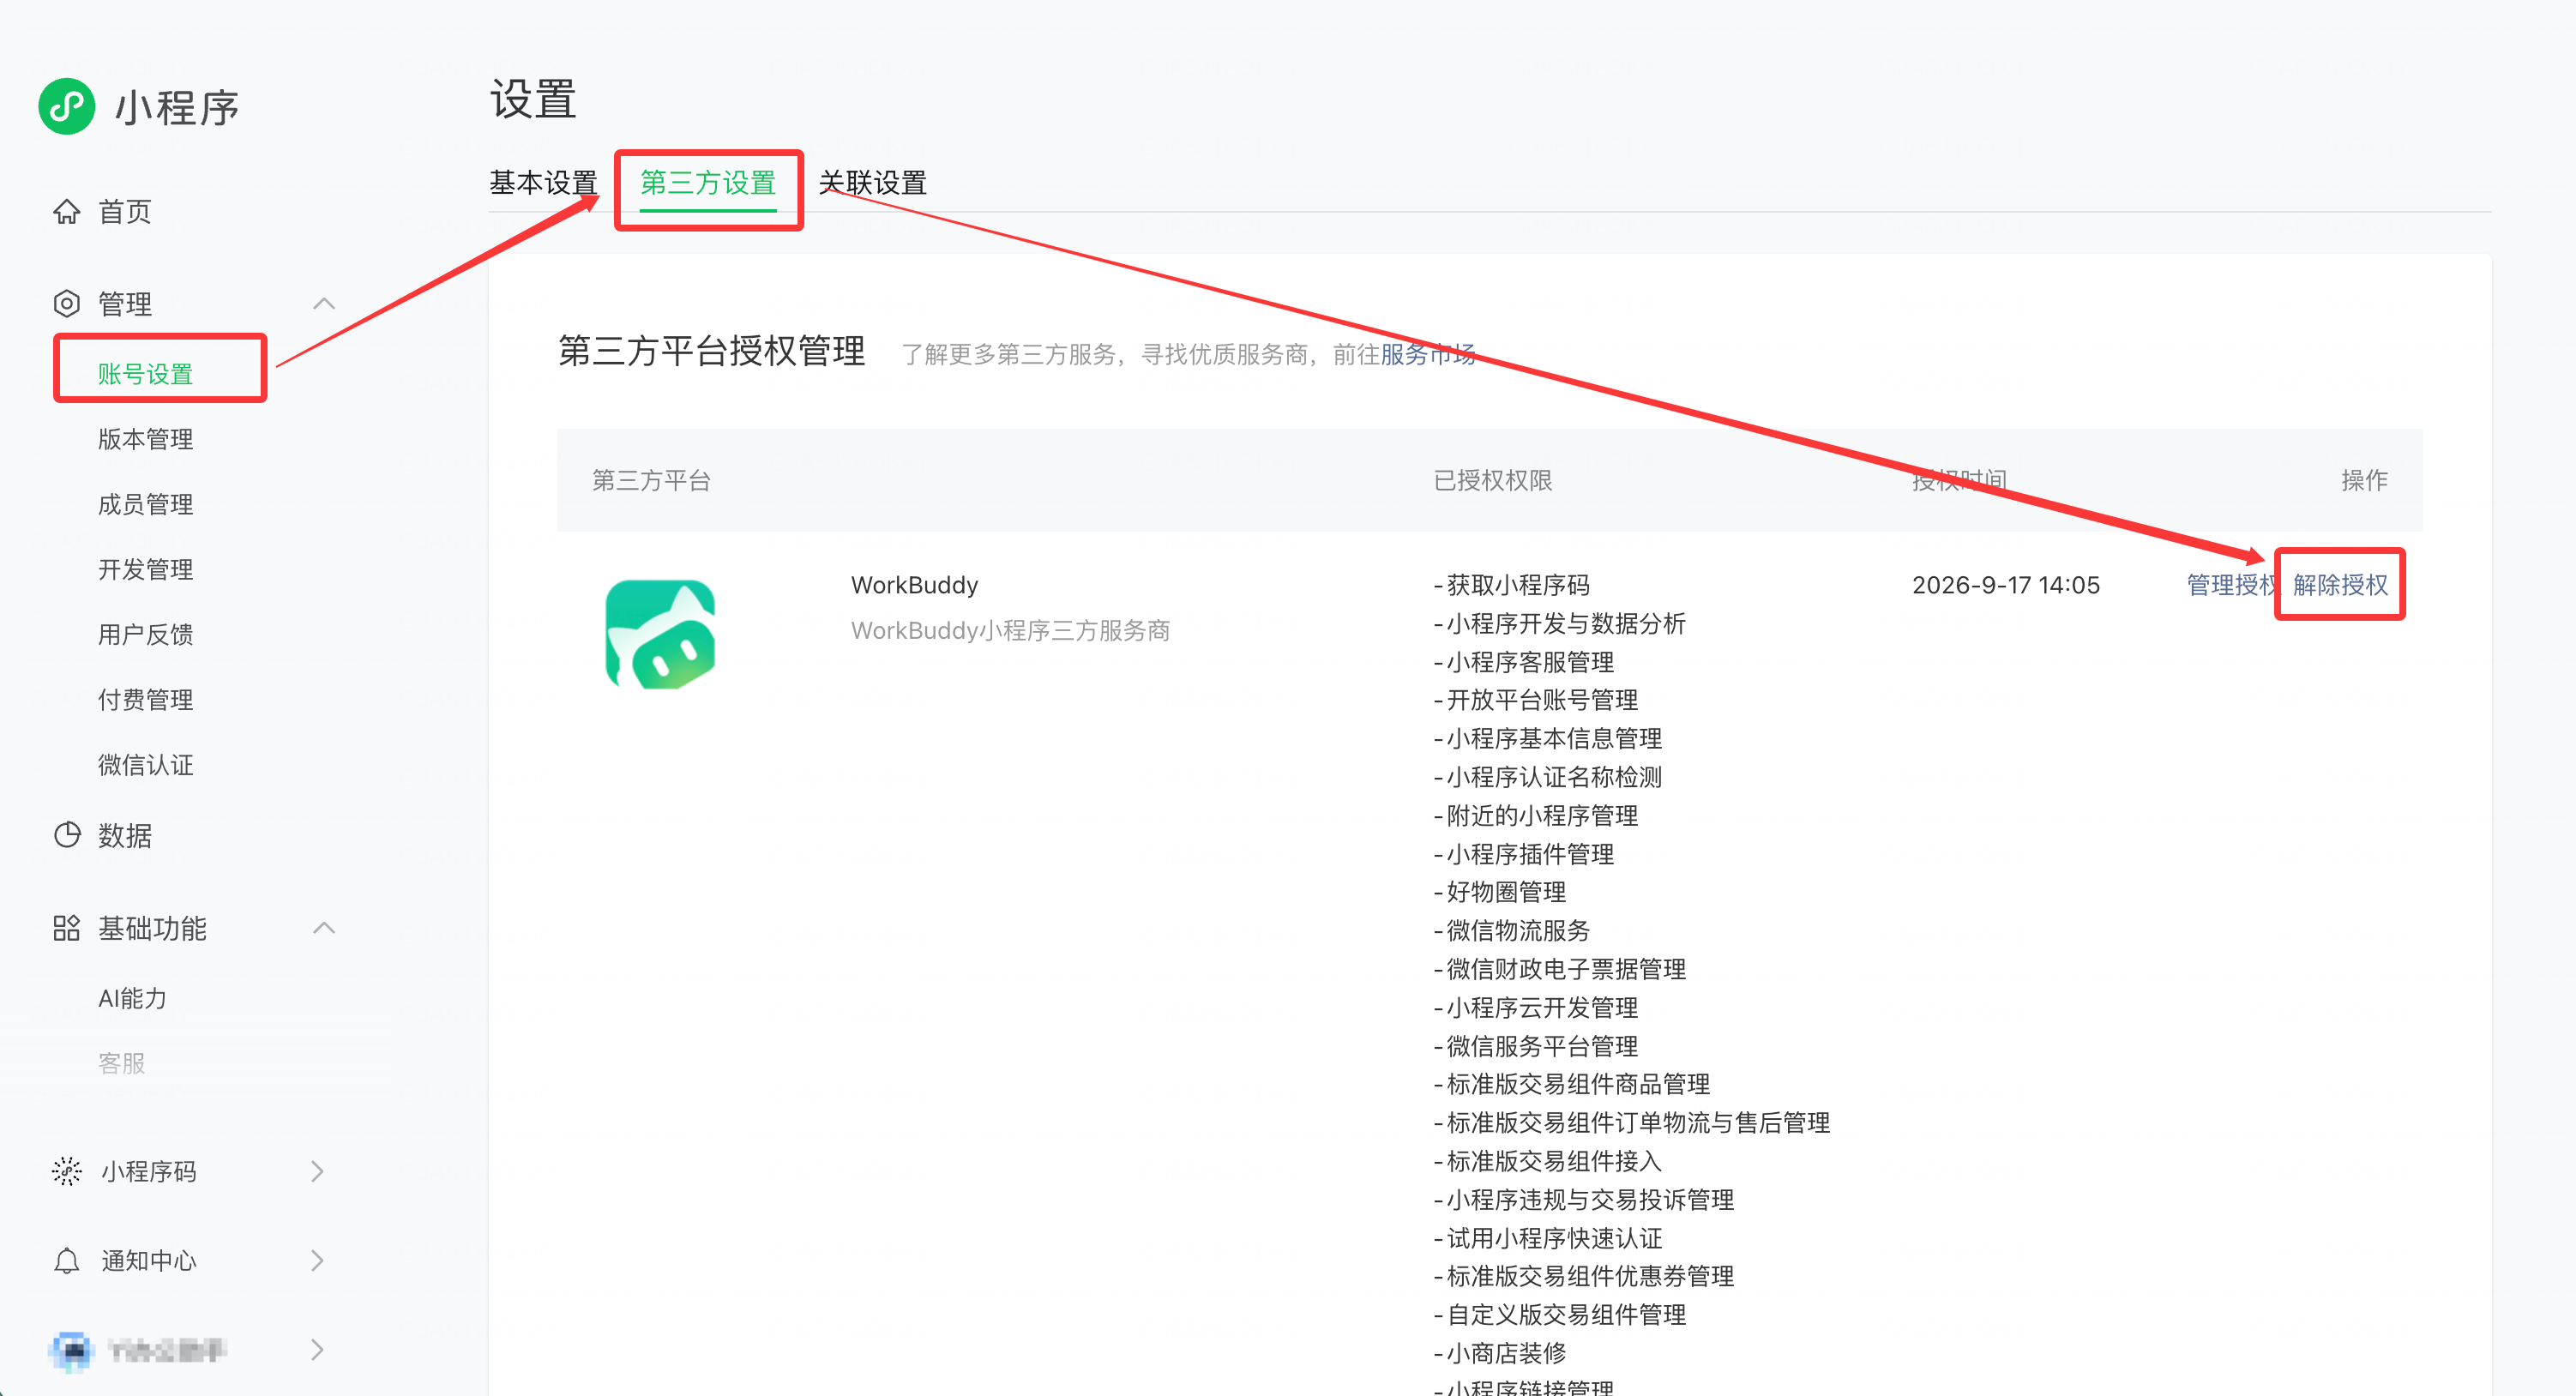This screenshot has width=2576, height=1396.
Task: Open 账号设置 in the sidebar
Action: pos(145,374)
